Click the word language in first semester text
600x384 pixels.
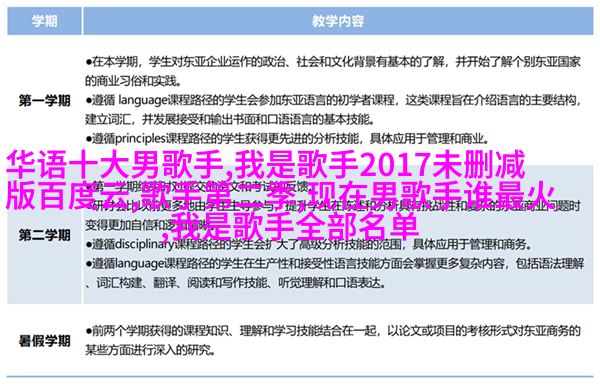(x=143, y=100)
